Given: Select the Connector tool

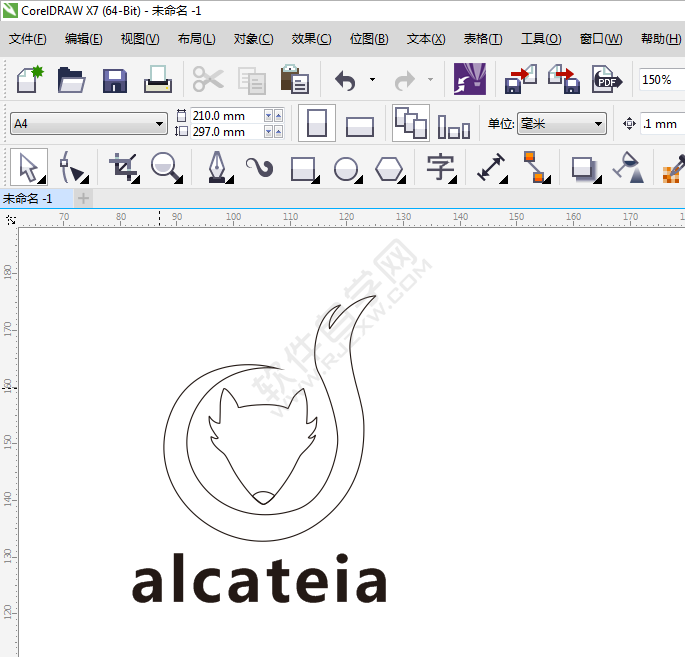Looking at the screenshot, I should [536, 167].
